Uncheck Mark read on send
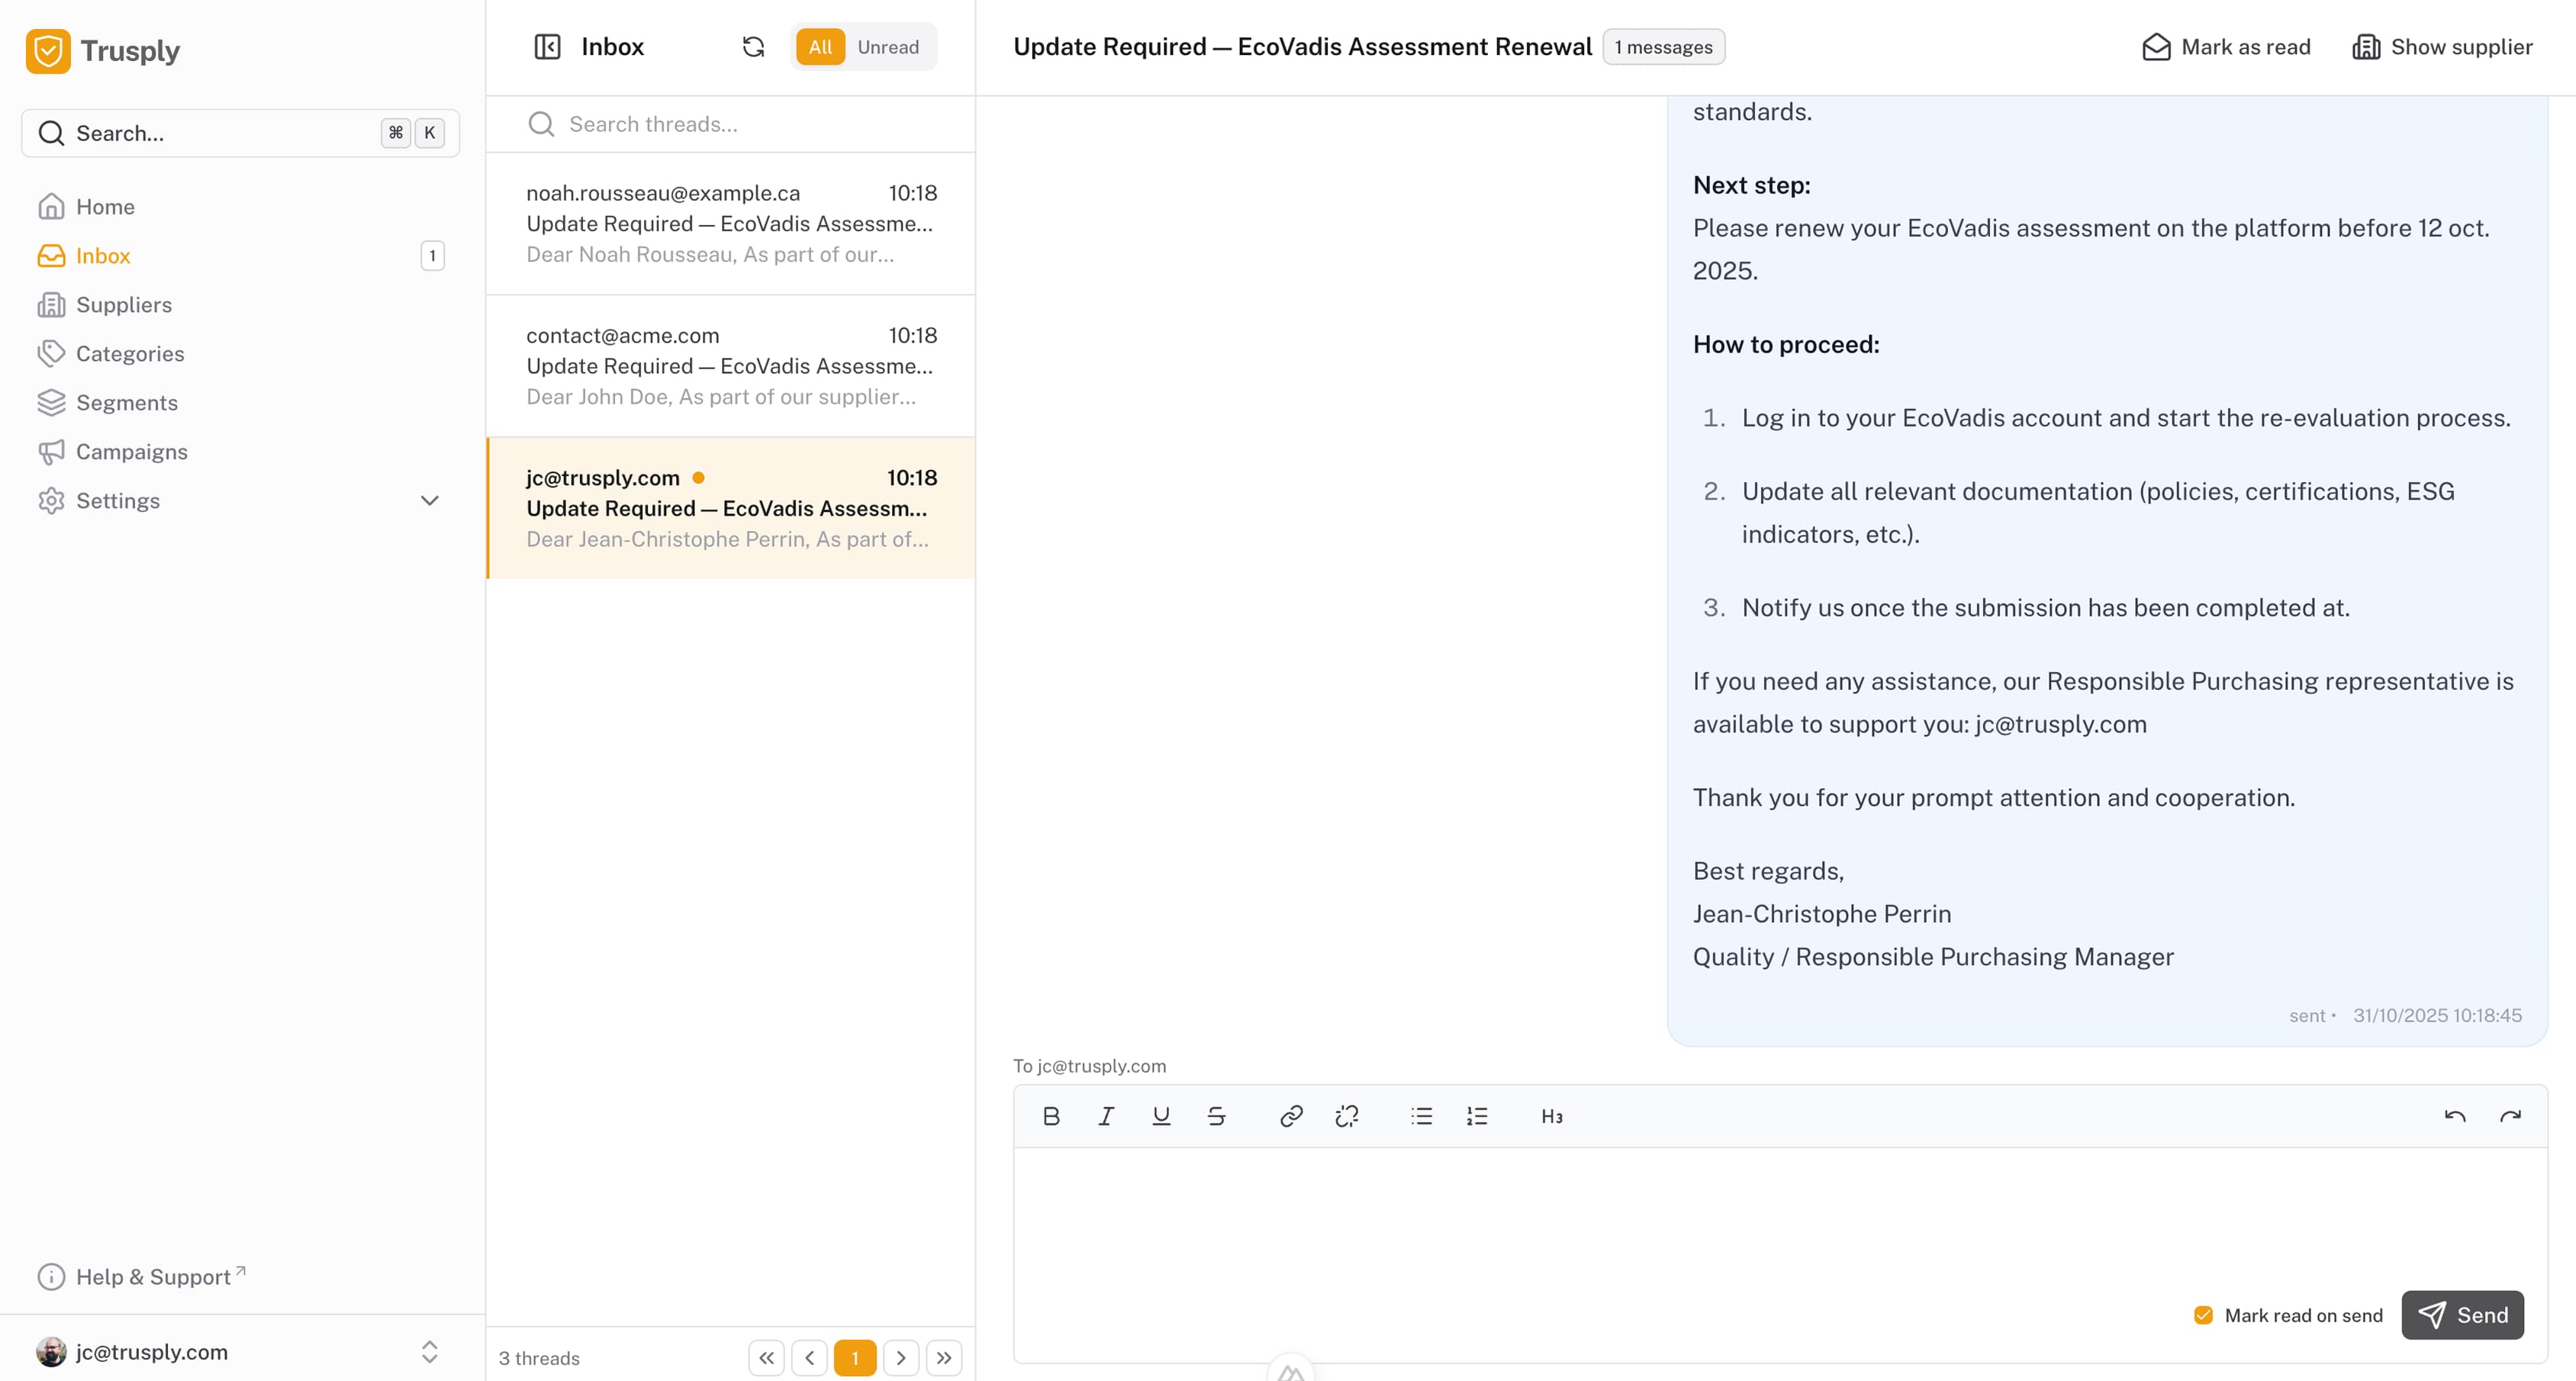 pyautogui.click(x=2203, y=1315)
